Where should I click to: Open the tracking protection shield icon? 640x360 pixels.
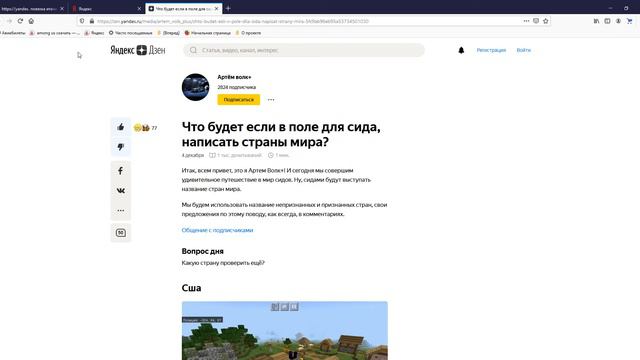coord(82,21)
